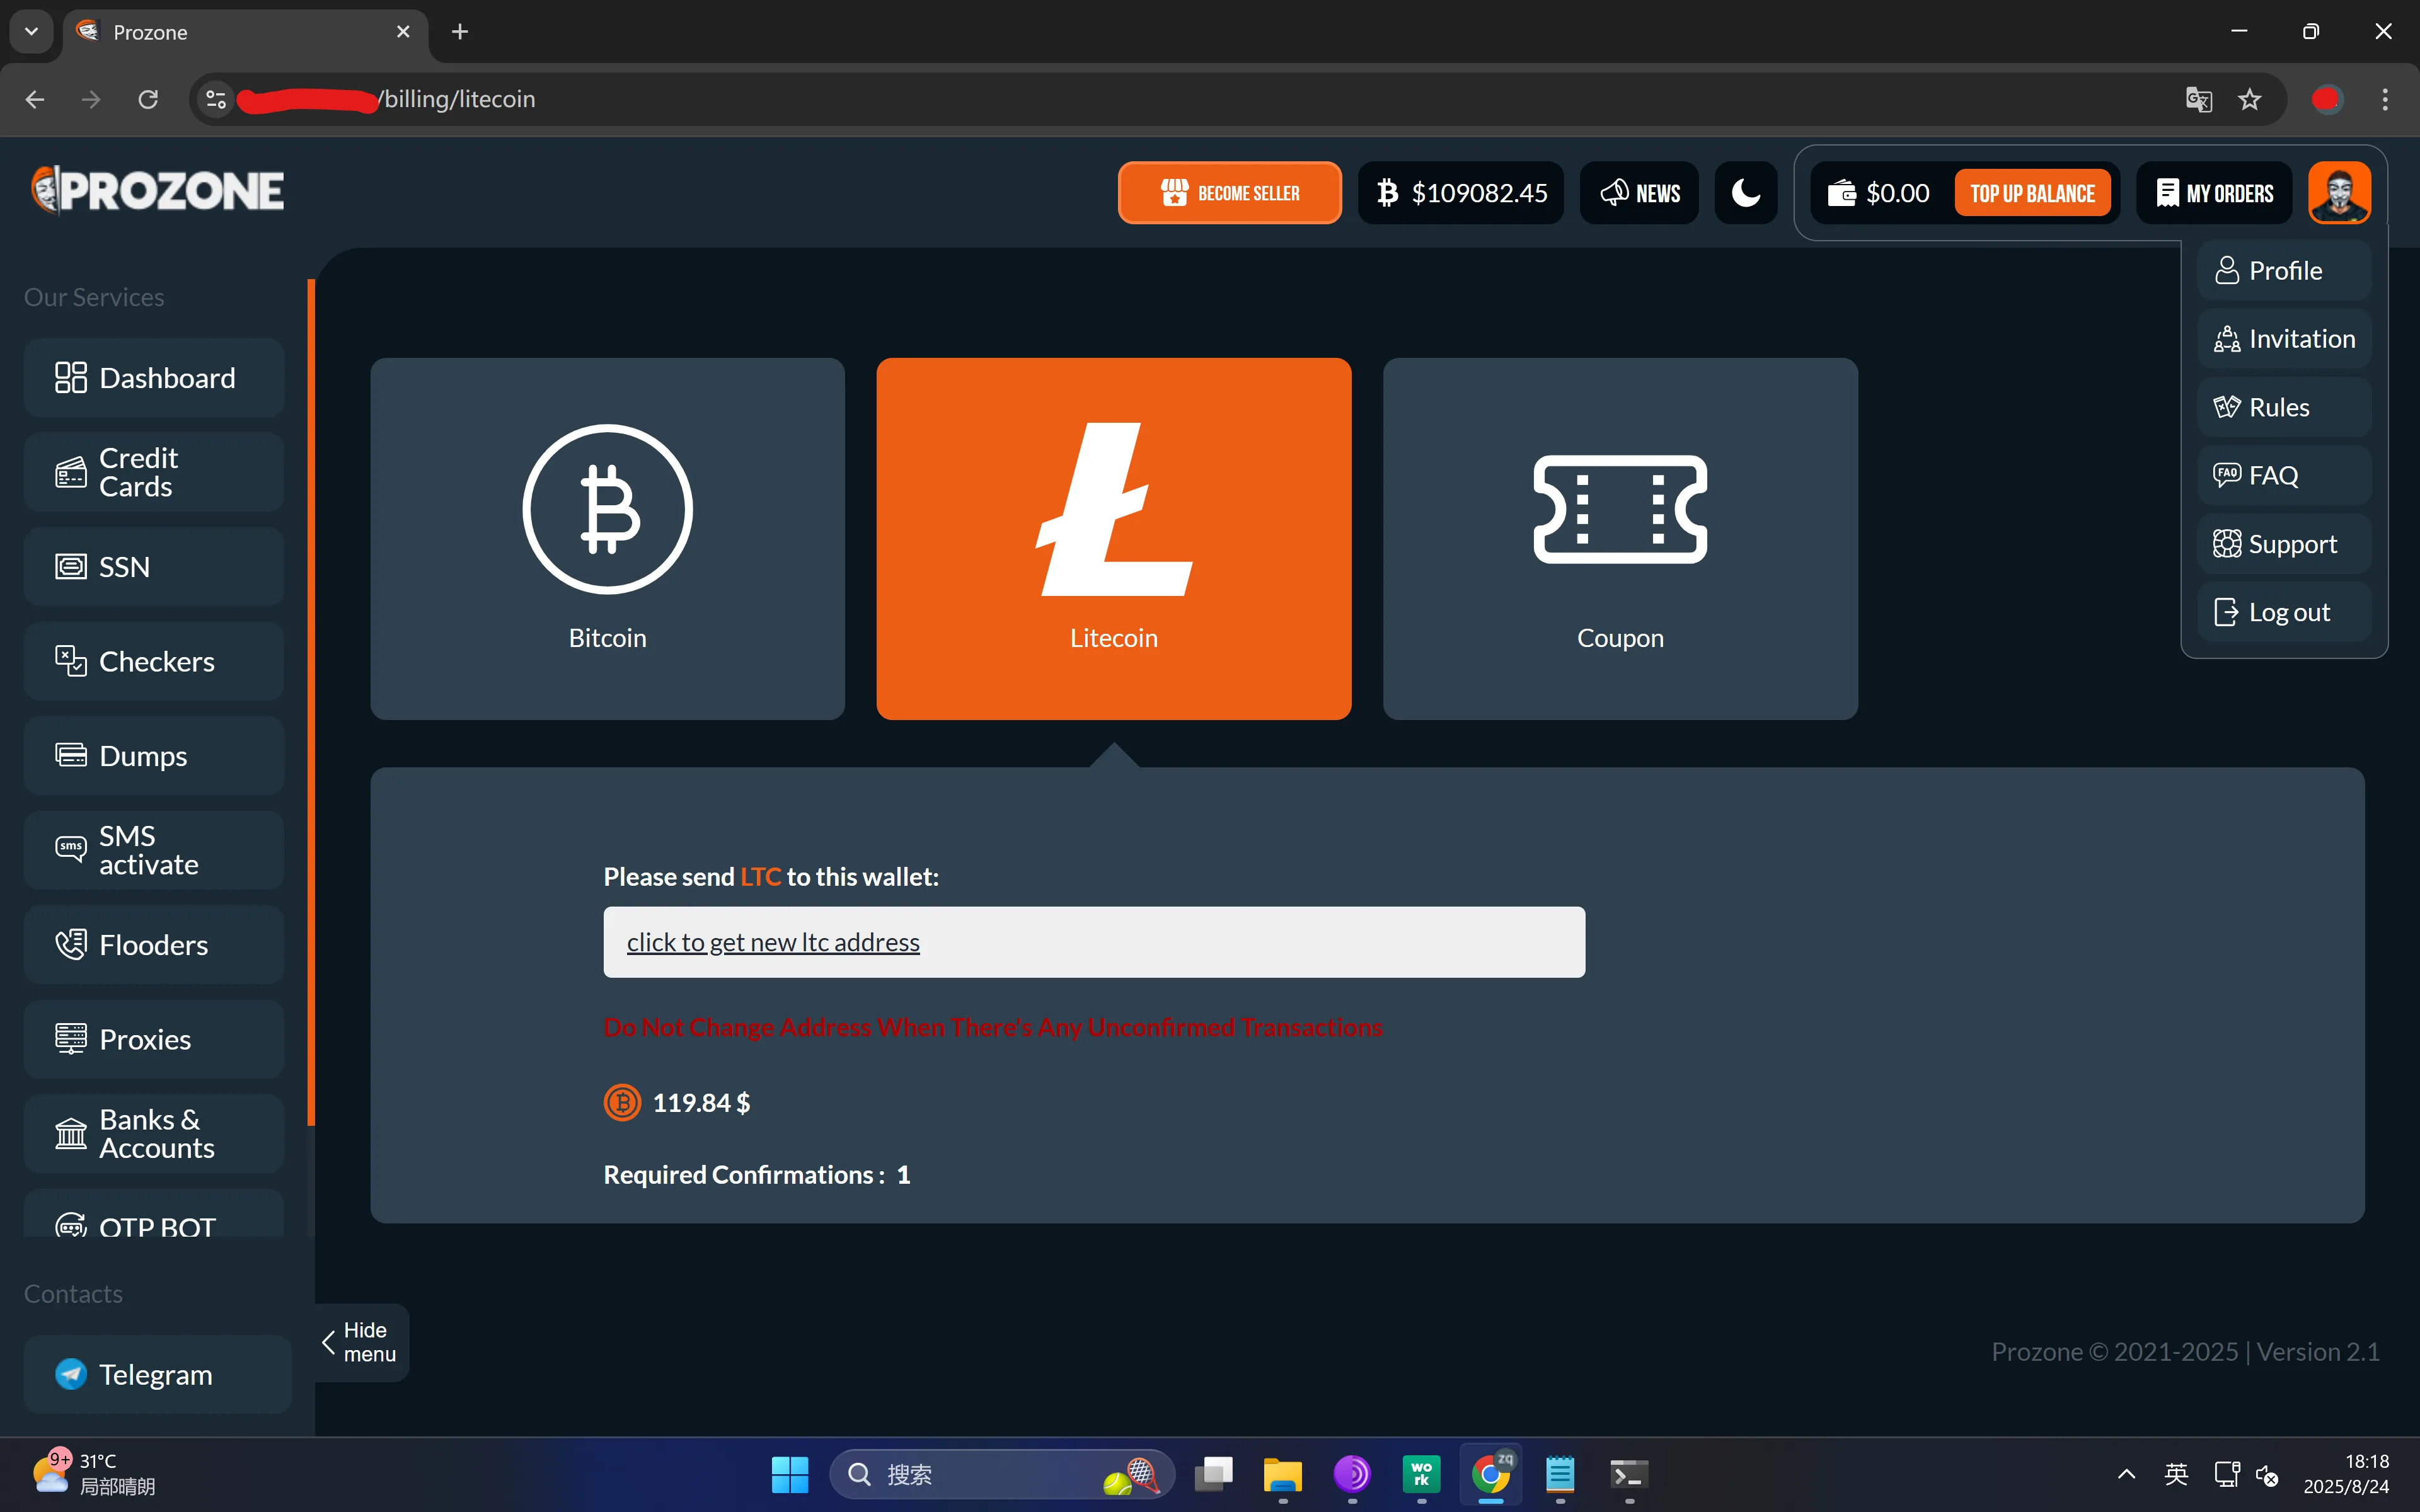Open Profile from the user menu
The height and width of the screenshot is (1512, 2420).
[x=2284, y=270]
